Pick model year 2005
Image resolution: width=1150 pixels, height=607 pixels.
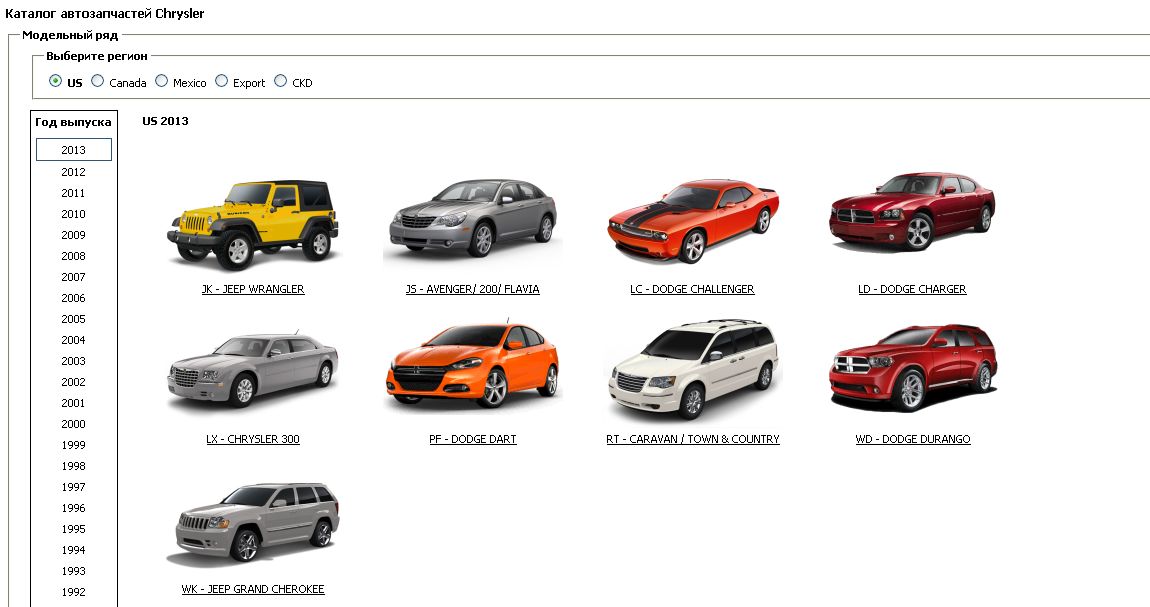point(73,319)
